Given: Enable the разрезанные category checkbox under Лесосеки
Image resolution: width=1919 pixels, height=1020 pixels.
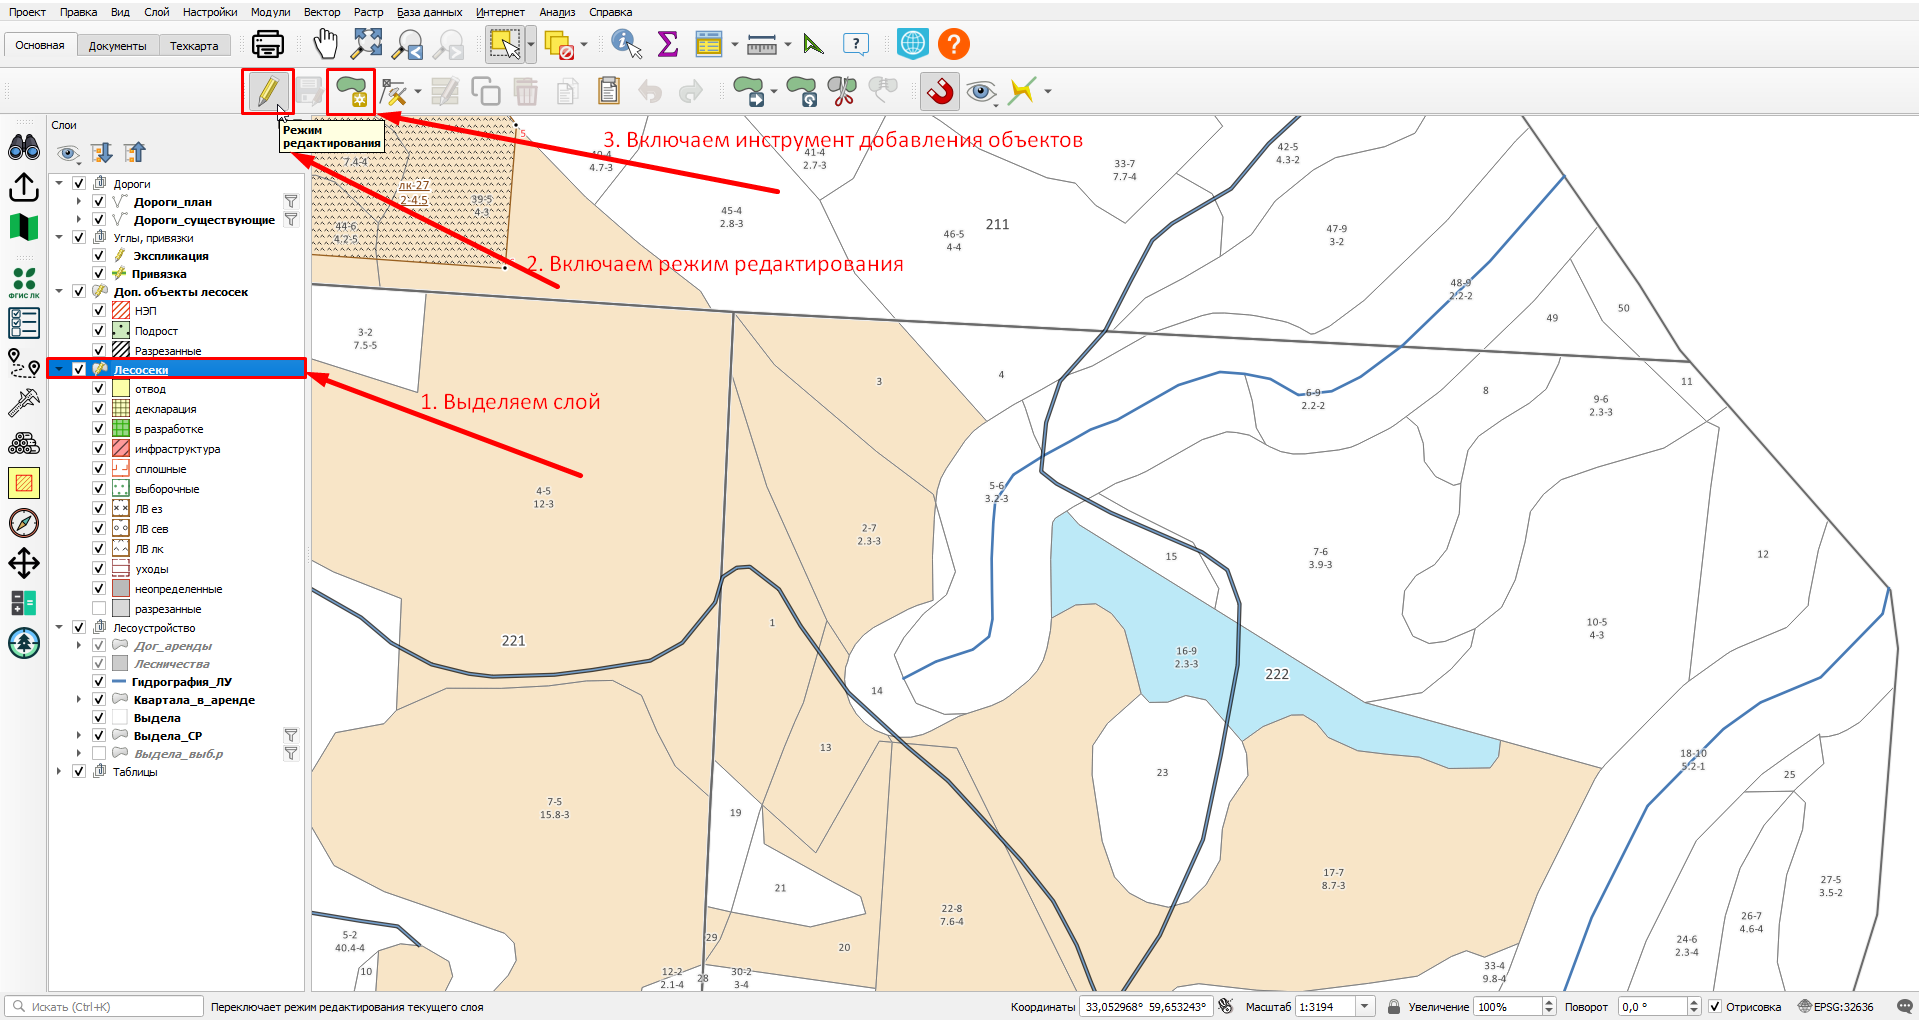Looking at the screenshot, I should click(x=99, y=608).
